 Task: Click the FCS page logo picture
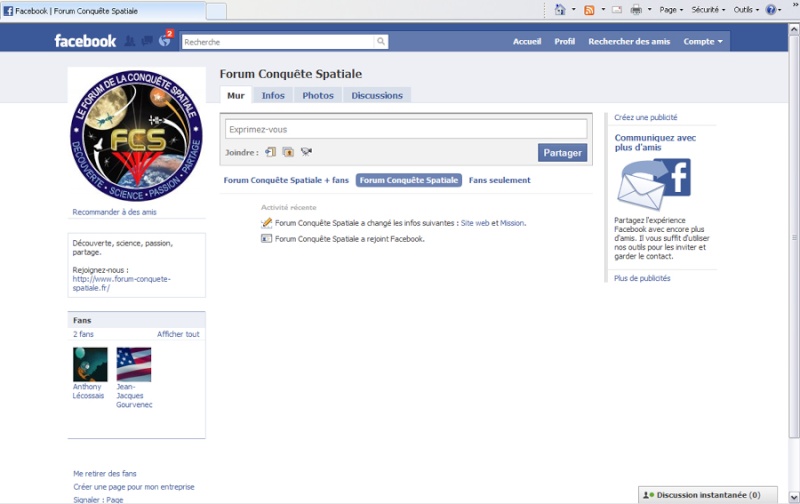pyautogui.click(x=136, y=135)
